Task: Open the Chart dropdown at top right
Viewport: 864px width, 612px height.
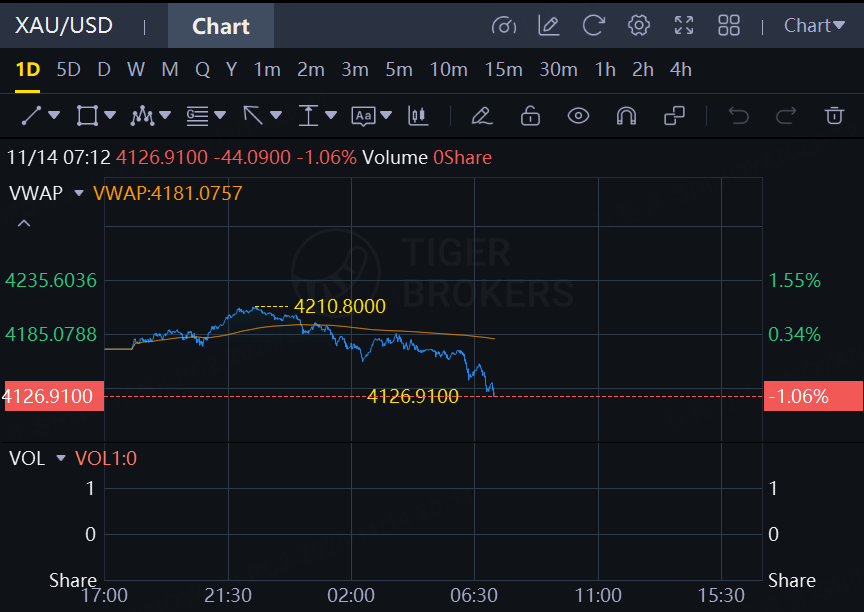Action: tap(814, 25)
